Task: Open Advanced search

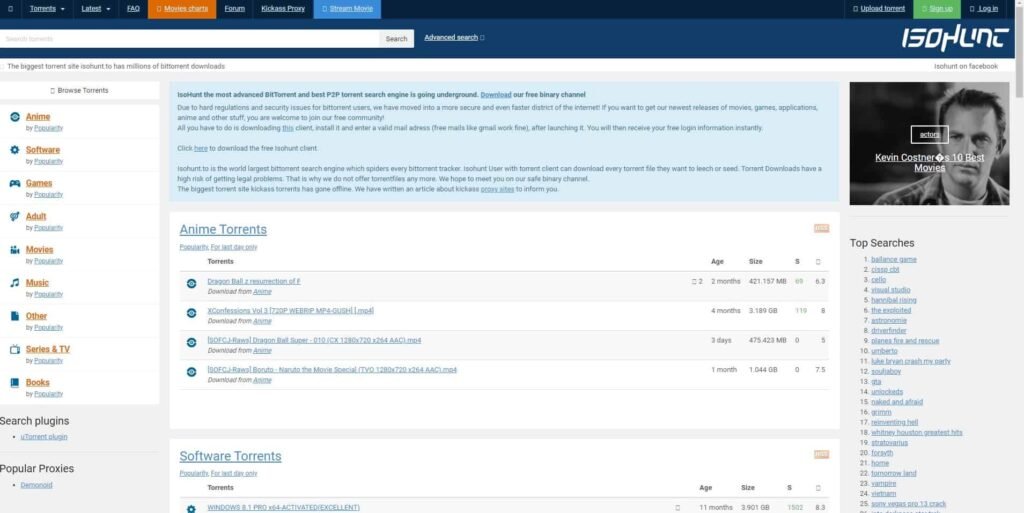Action: (x=451, y=37)
